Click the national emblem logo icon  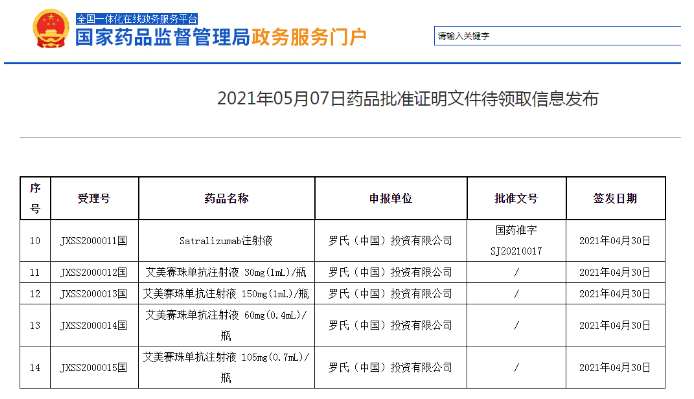pyautogui.click(x=51, y=29)
